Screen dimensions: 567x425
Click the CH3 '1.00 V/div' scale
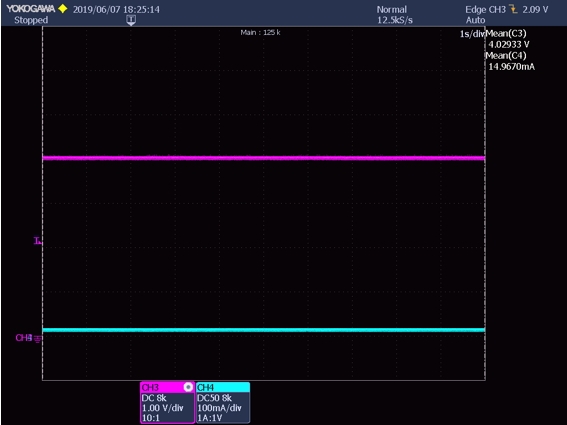coord(163,408)
